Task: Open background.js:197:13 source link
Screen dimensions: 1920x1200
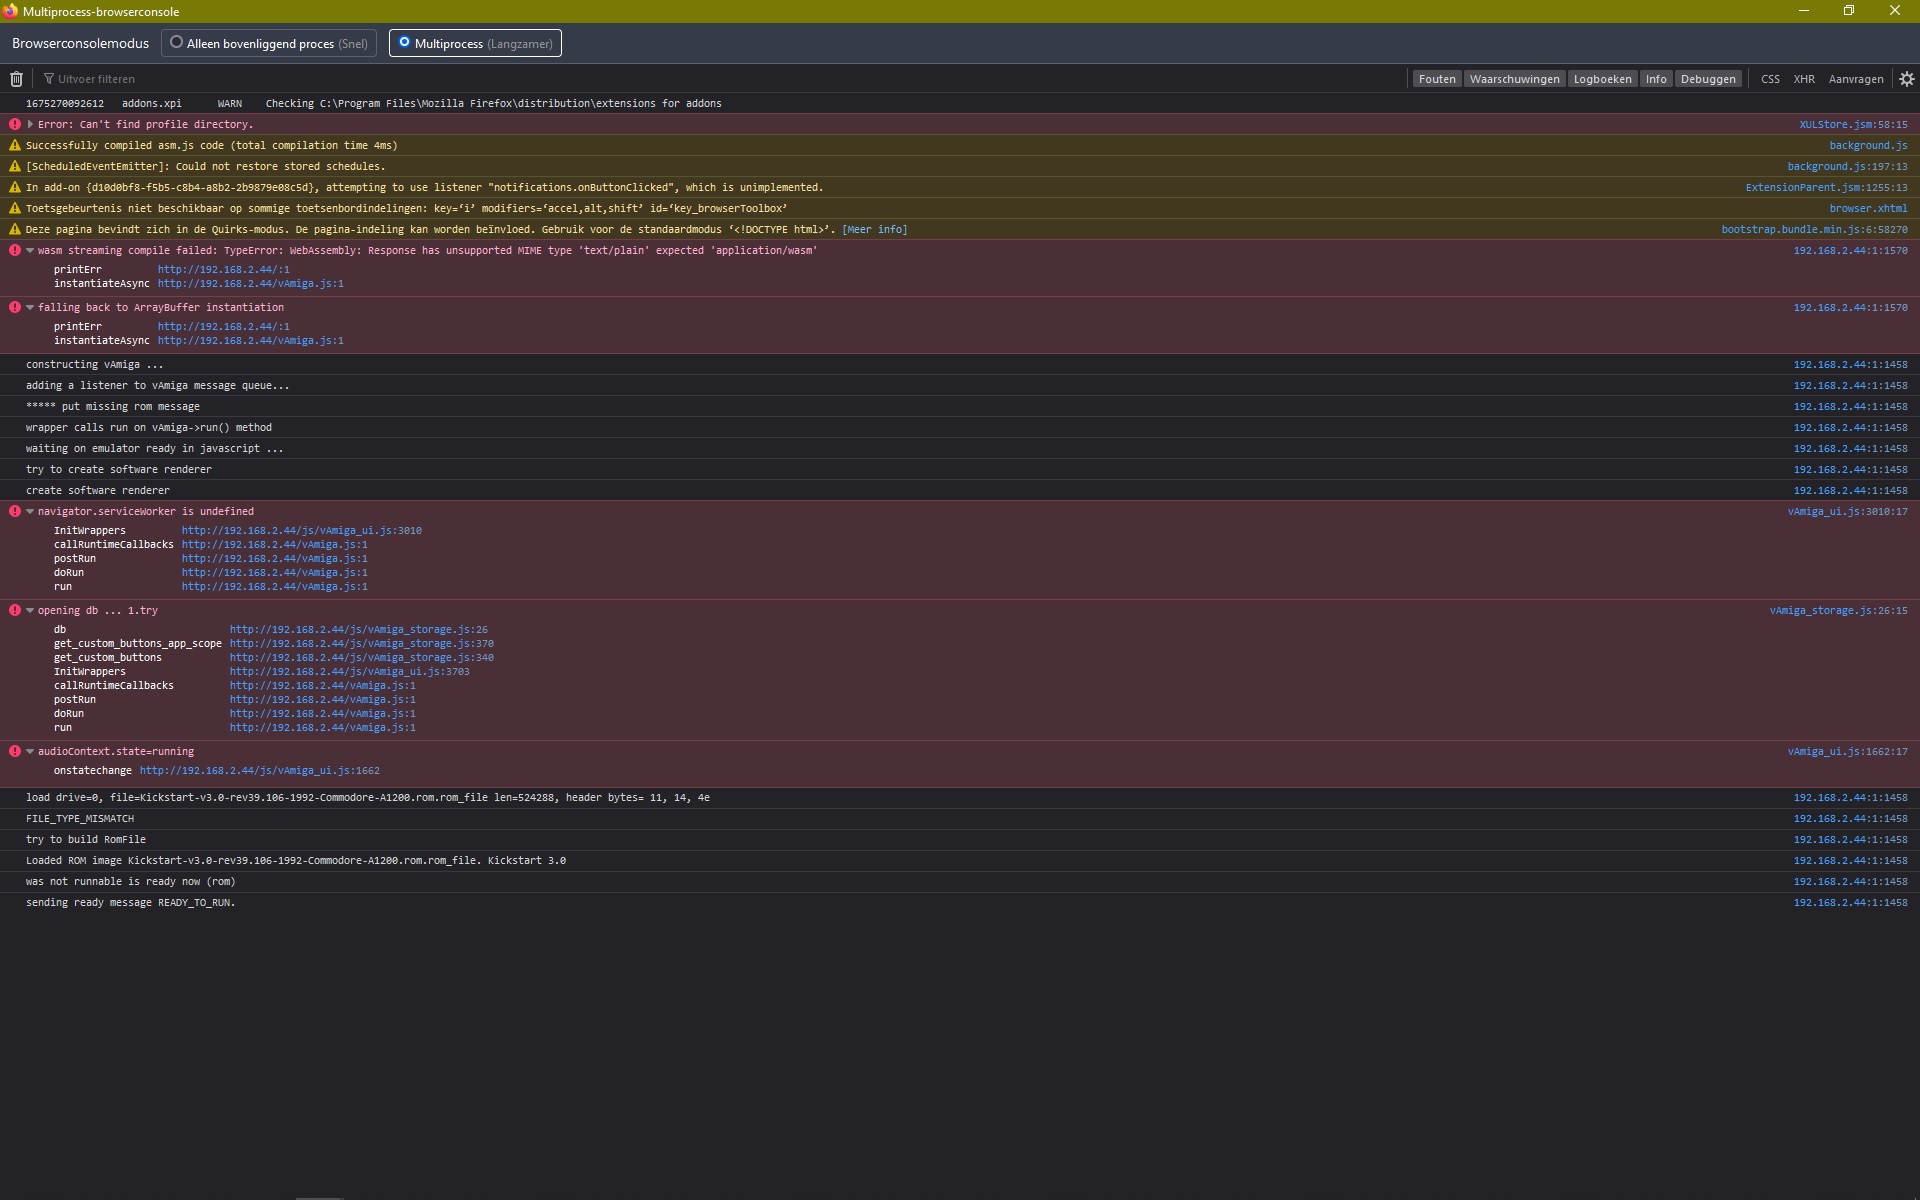Action: pos(1847,167)
